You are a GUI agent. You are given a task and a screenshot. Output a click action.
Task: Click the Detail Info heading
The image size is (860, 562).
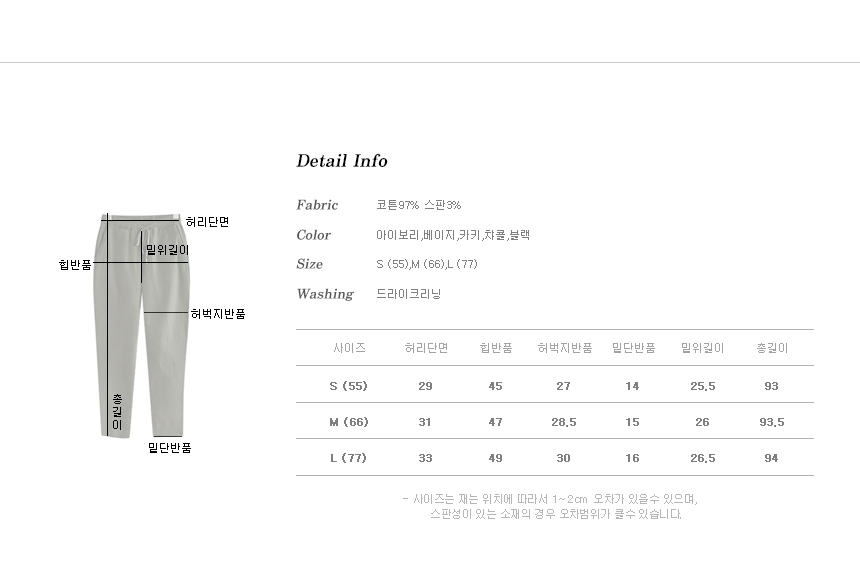click(x=342, y=161)
